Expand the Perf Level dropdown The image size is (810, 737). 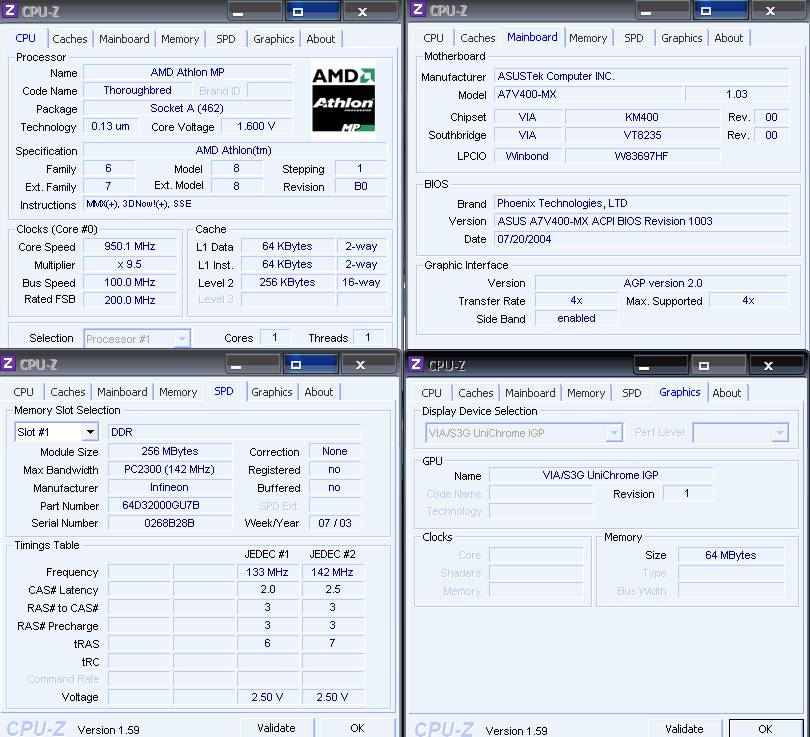(x=779, y=433)
